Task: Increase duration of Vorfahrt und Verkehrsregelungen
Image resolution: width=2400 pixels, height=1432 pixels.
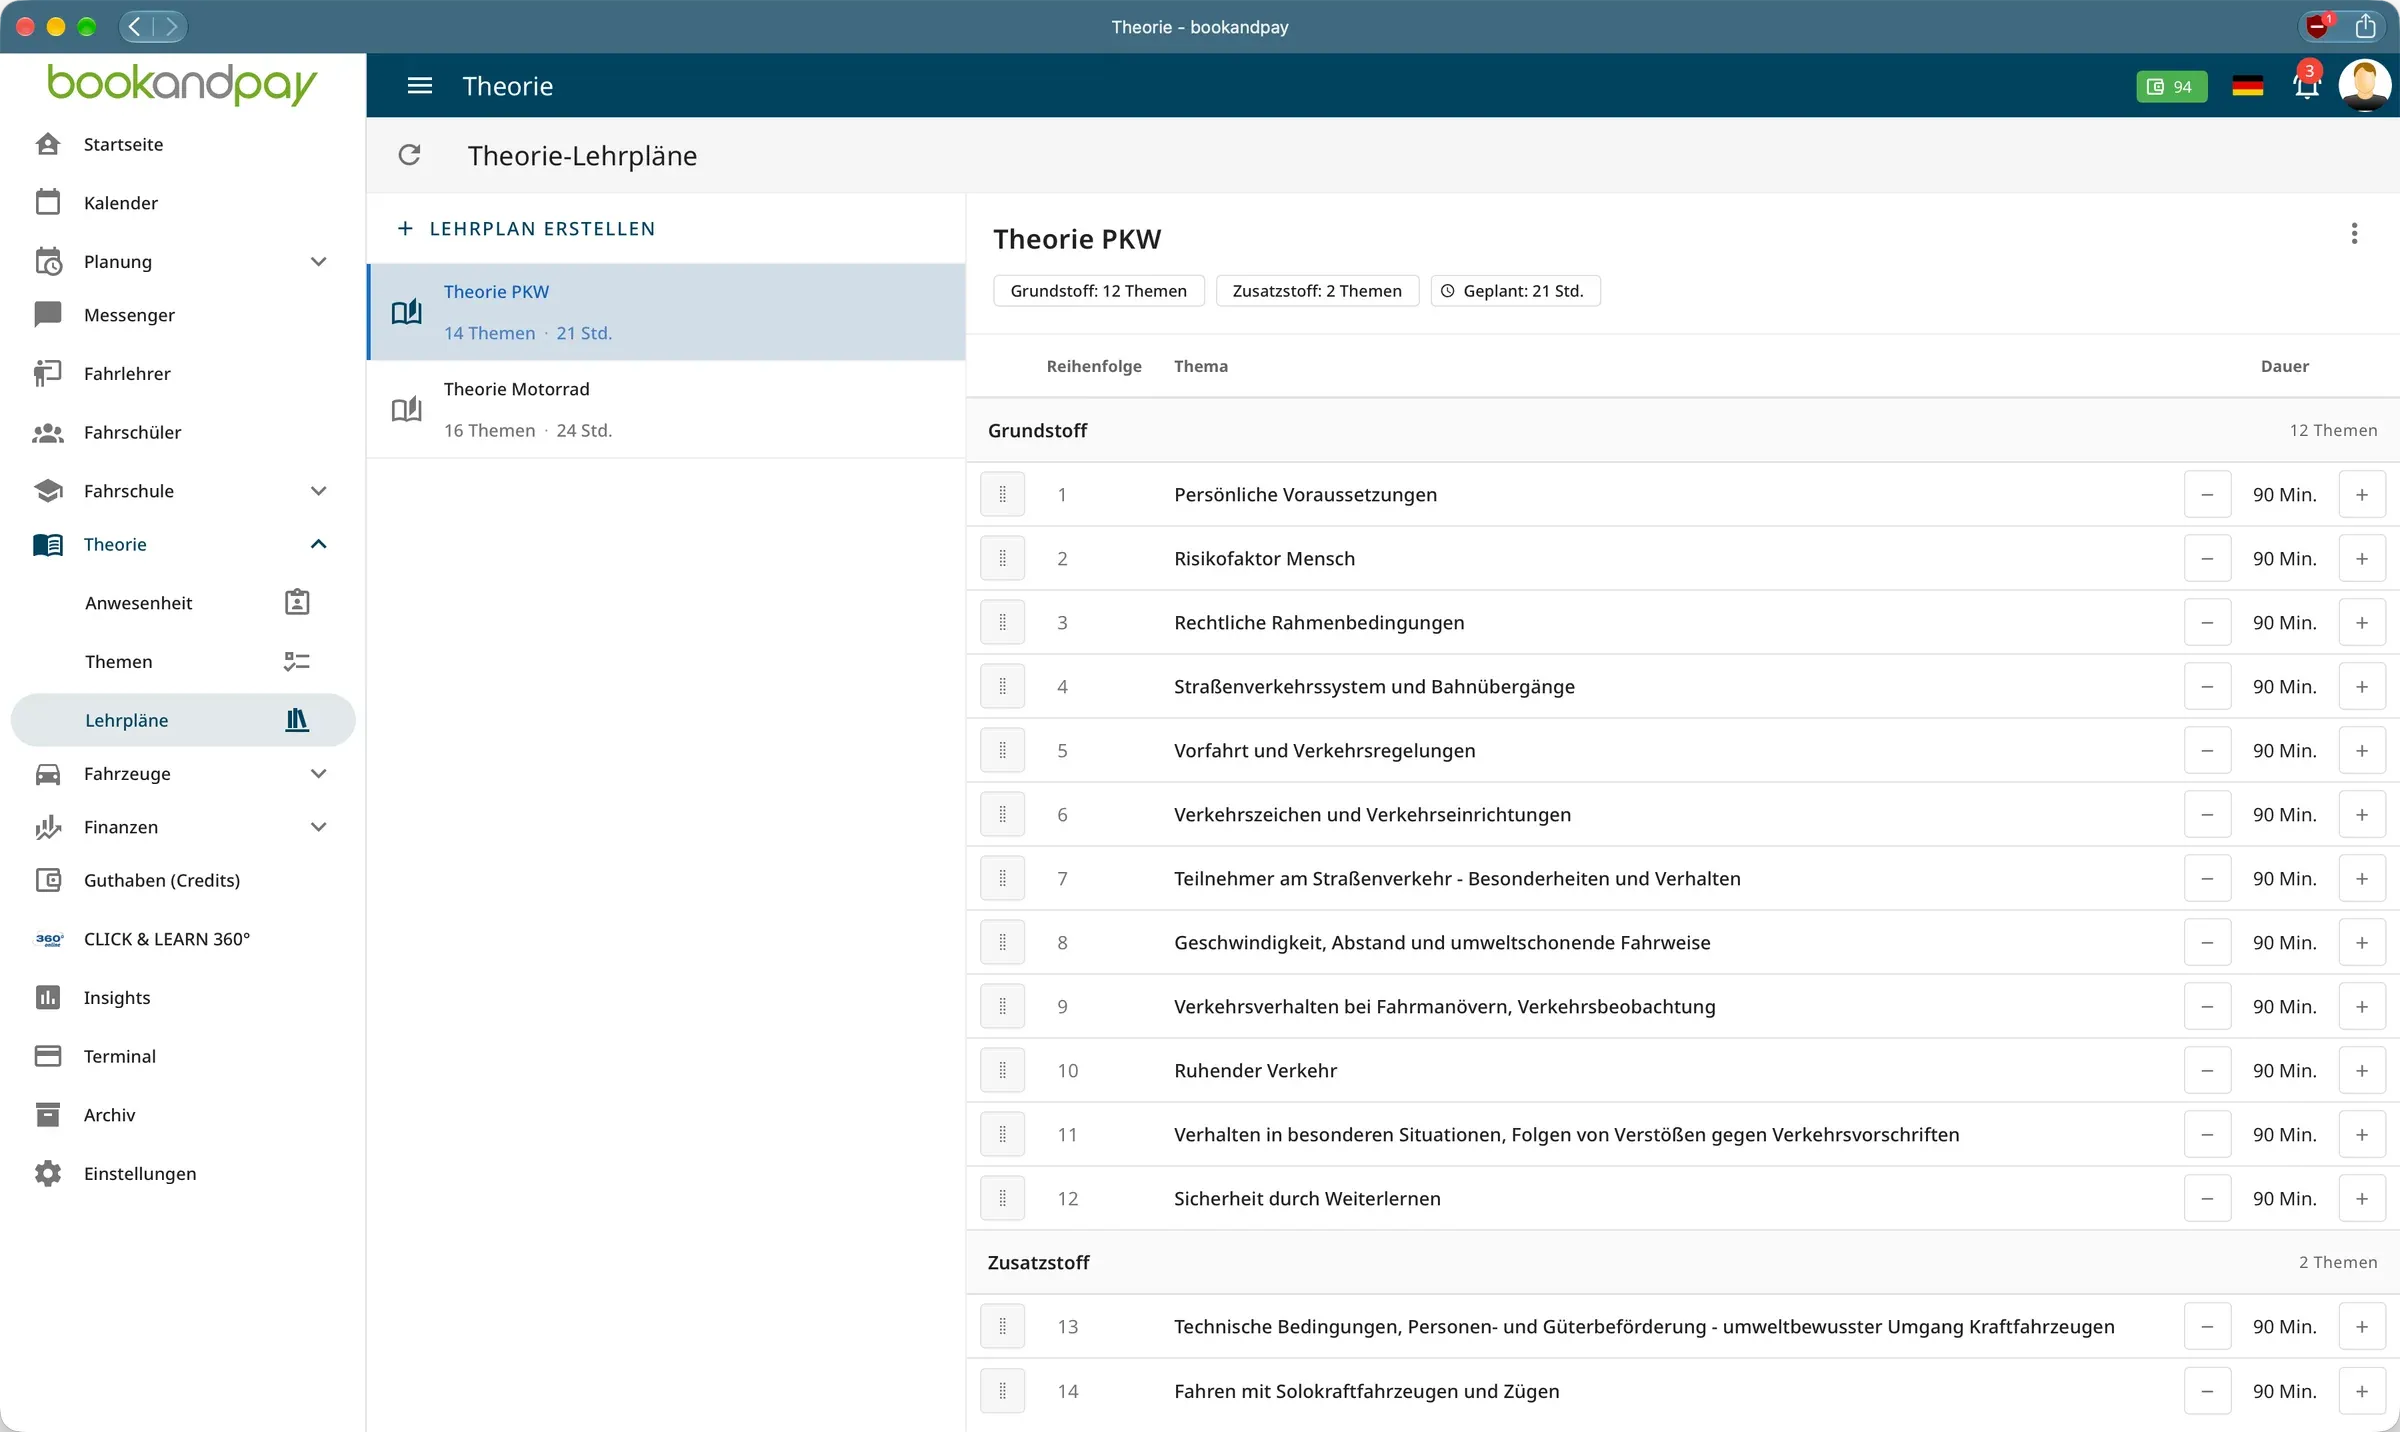Action: 2361,750
